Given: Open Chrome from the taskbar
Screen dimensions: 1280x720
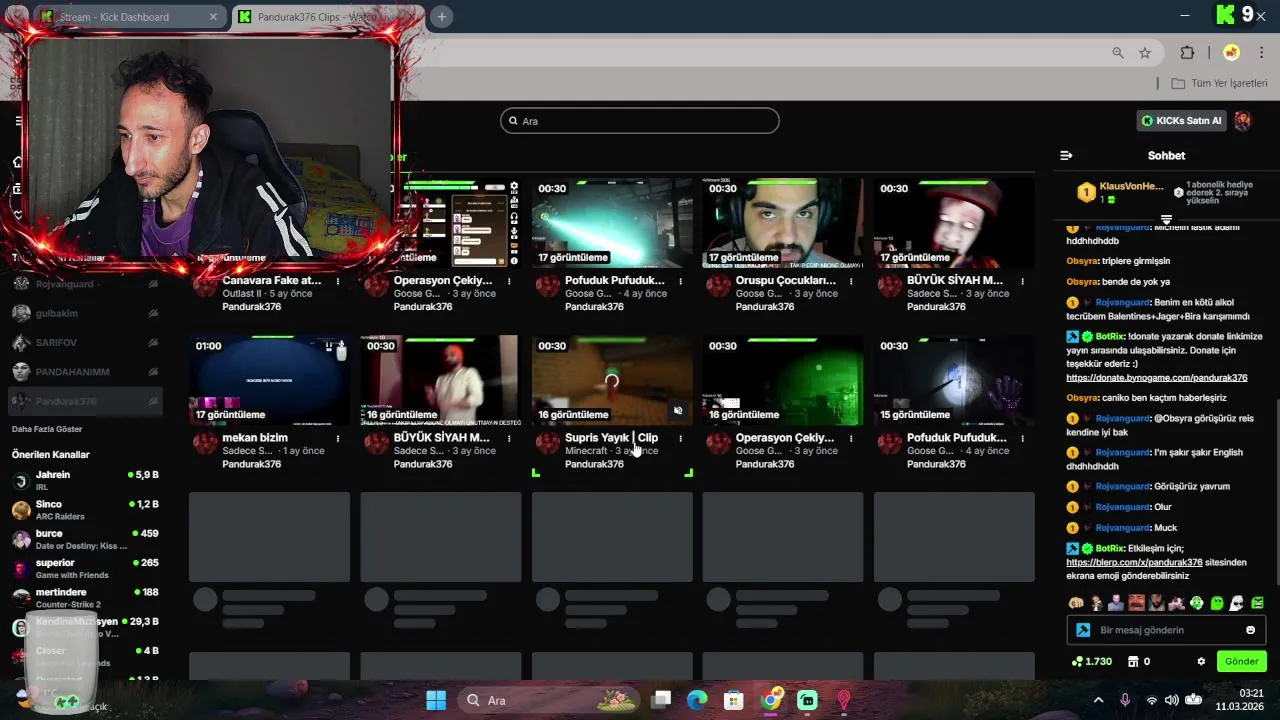Looking at the screenshot, I should pos(771,700).
